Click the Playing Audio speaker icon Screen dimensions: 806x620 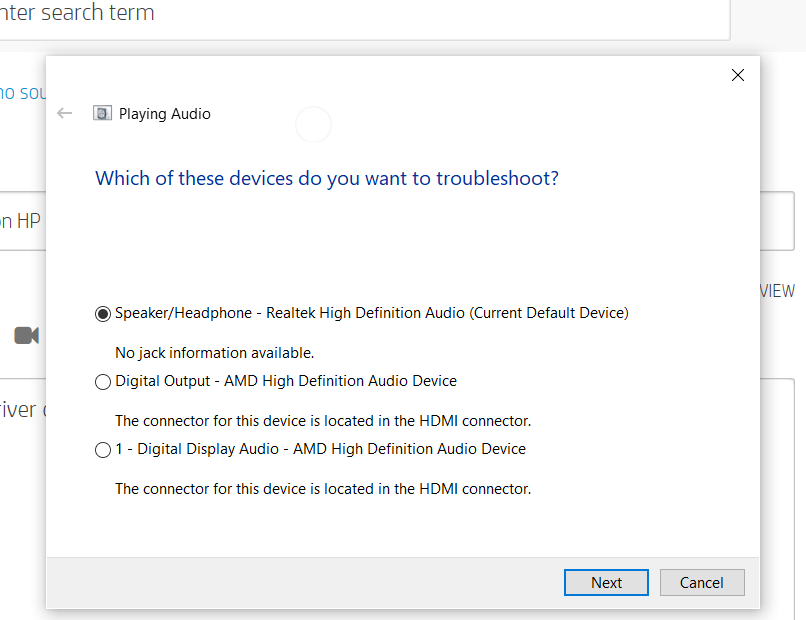[x=102, y=113]
